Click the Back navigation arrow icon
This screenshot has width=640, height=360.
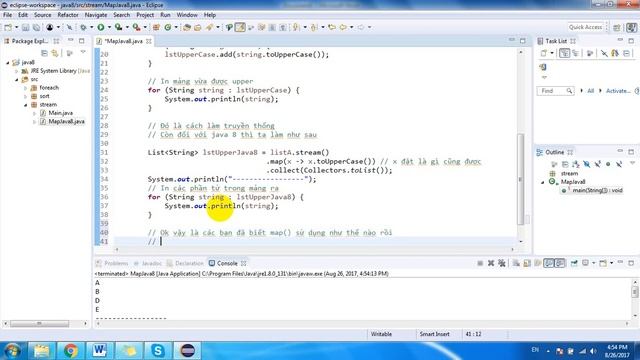click(343, 27)
